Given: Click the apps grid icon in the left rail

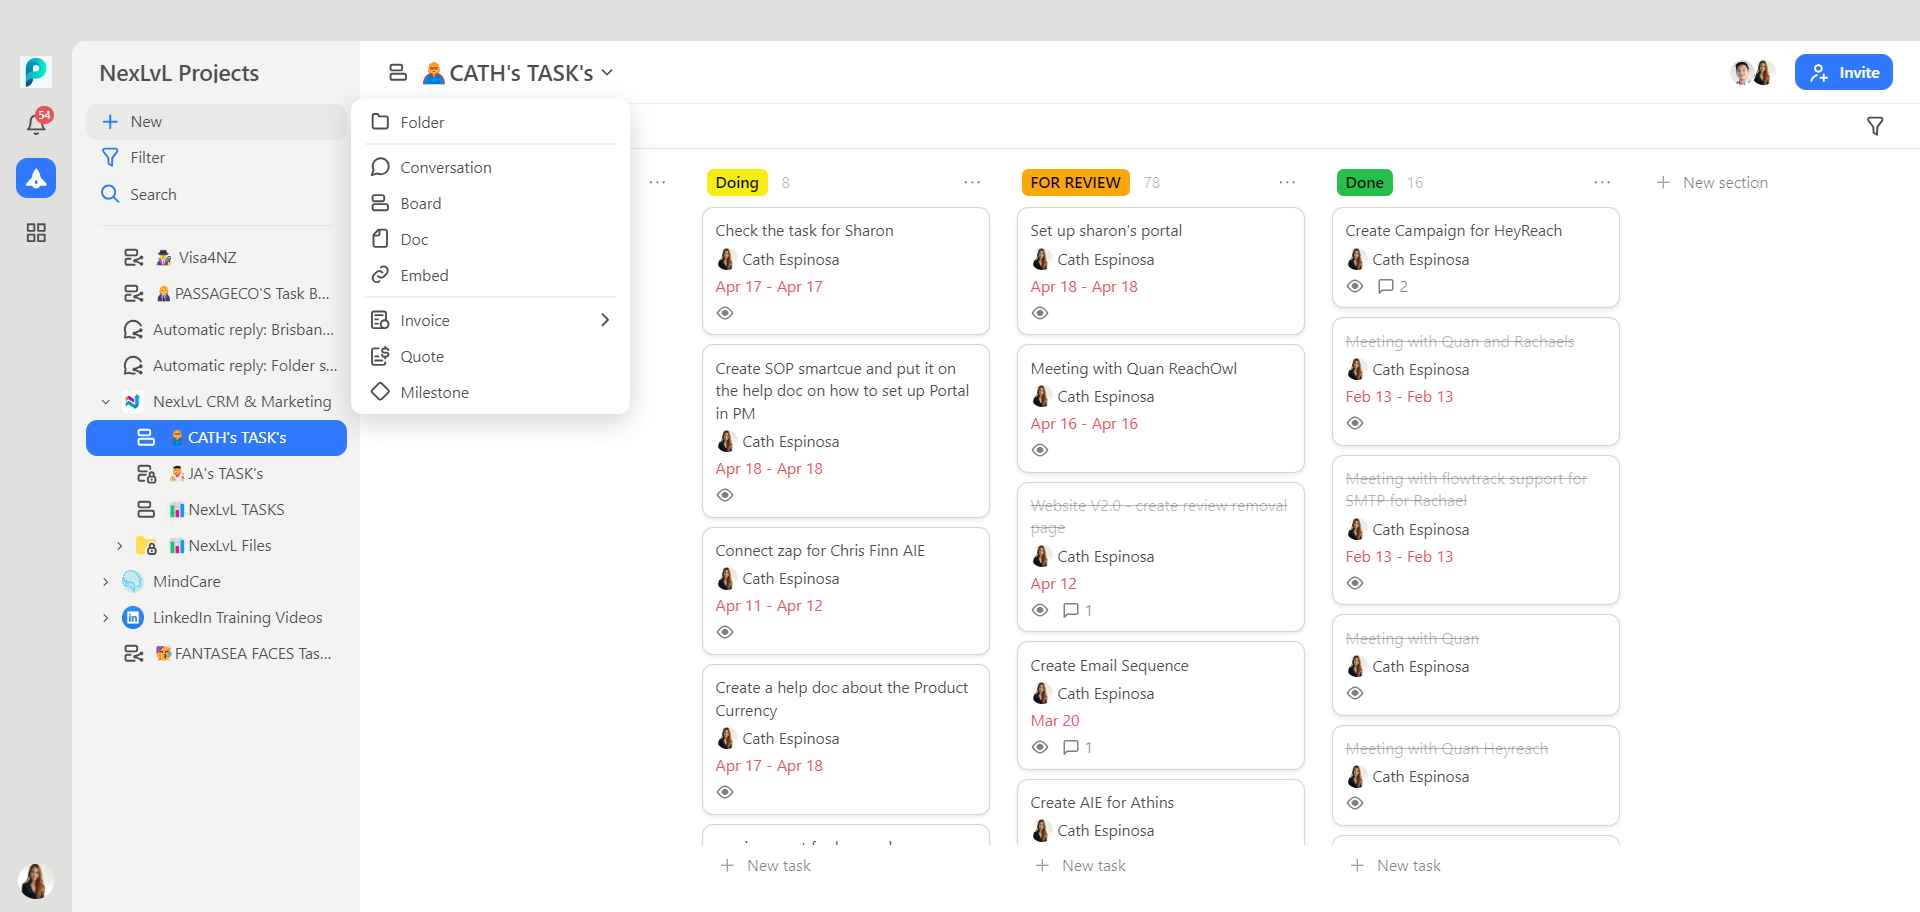Looking at the screenshot, I should pyautogui.click(x=36, y=232).
